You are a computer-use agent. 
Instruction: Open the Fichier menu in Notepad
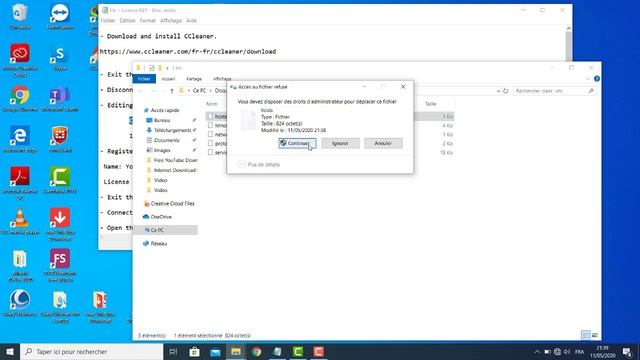pos(108,20)
